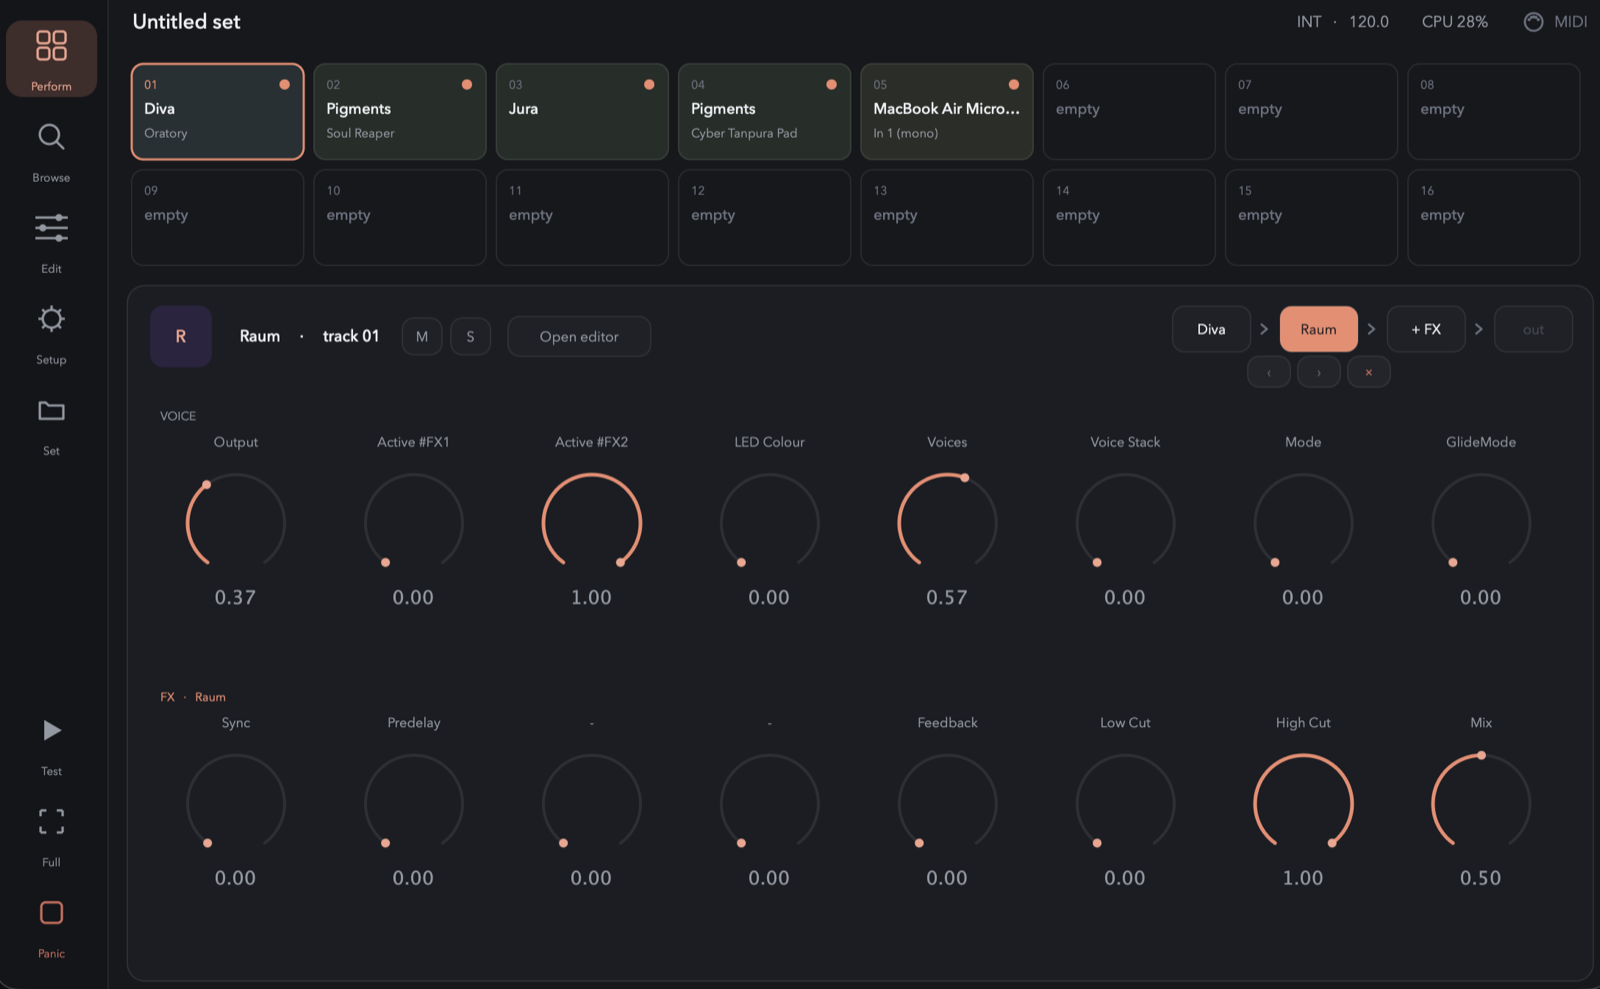Open the Perform view
Viewport: 1600px width, 989px height.
51,59
